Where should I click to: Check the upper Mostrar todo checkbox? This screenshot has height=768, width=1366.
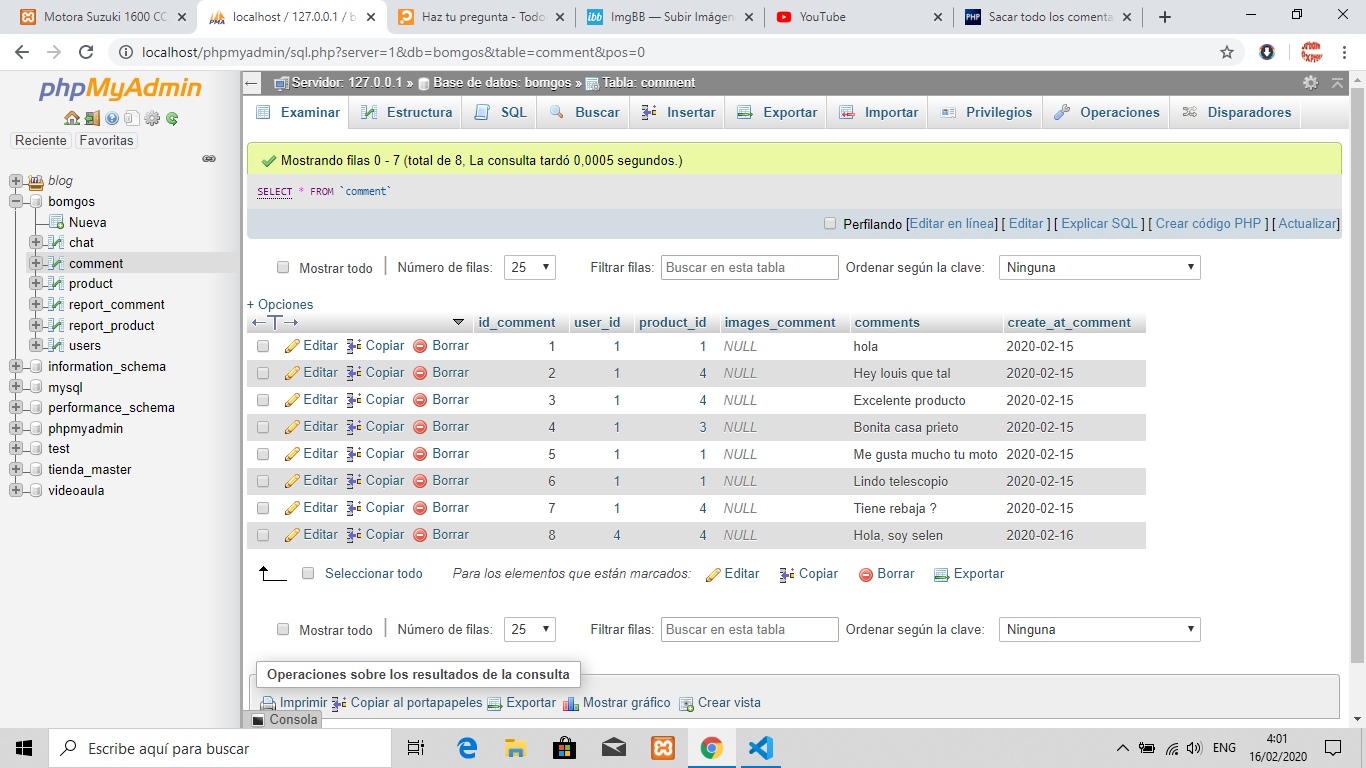283,268
